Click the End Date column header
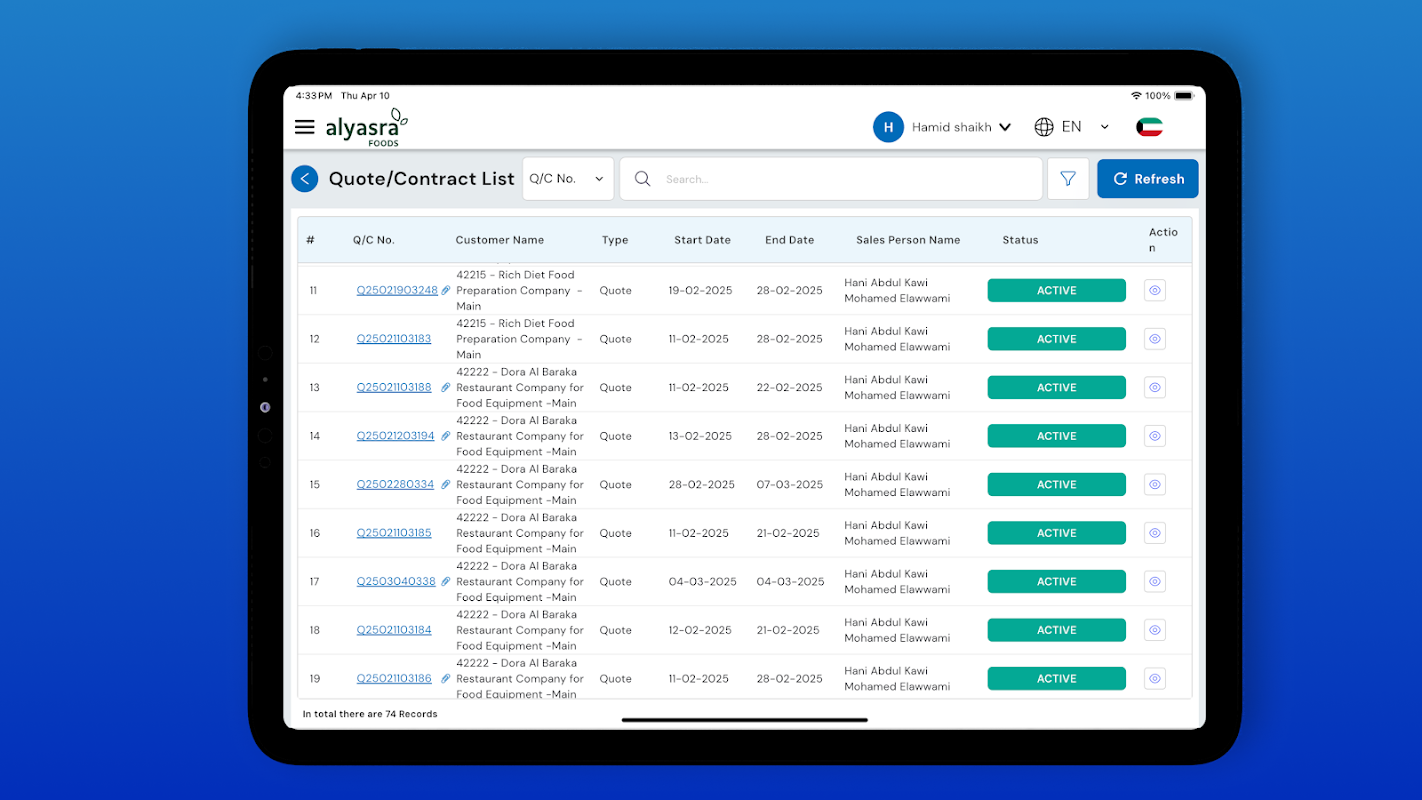 [x=790, y=240]
